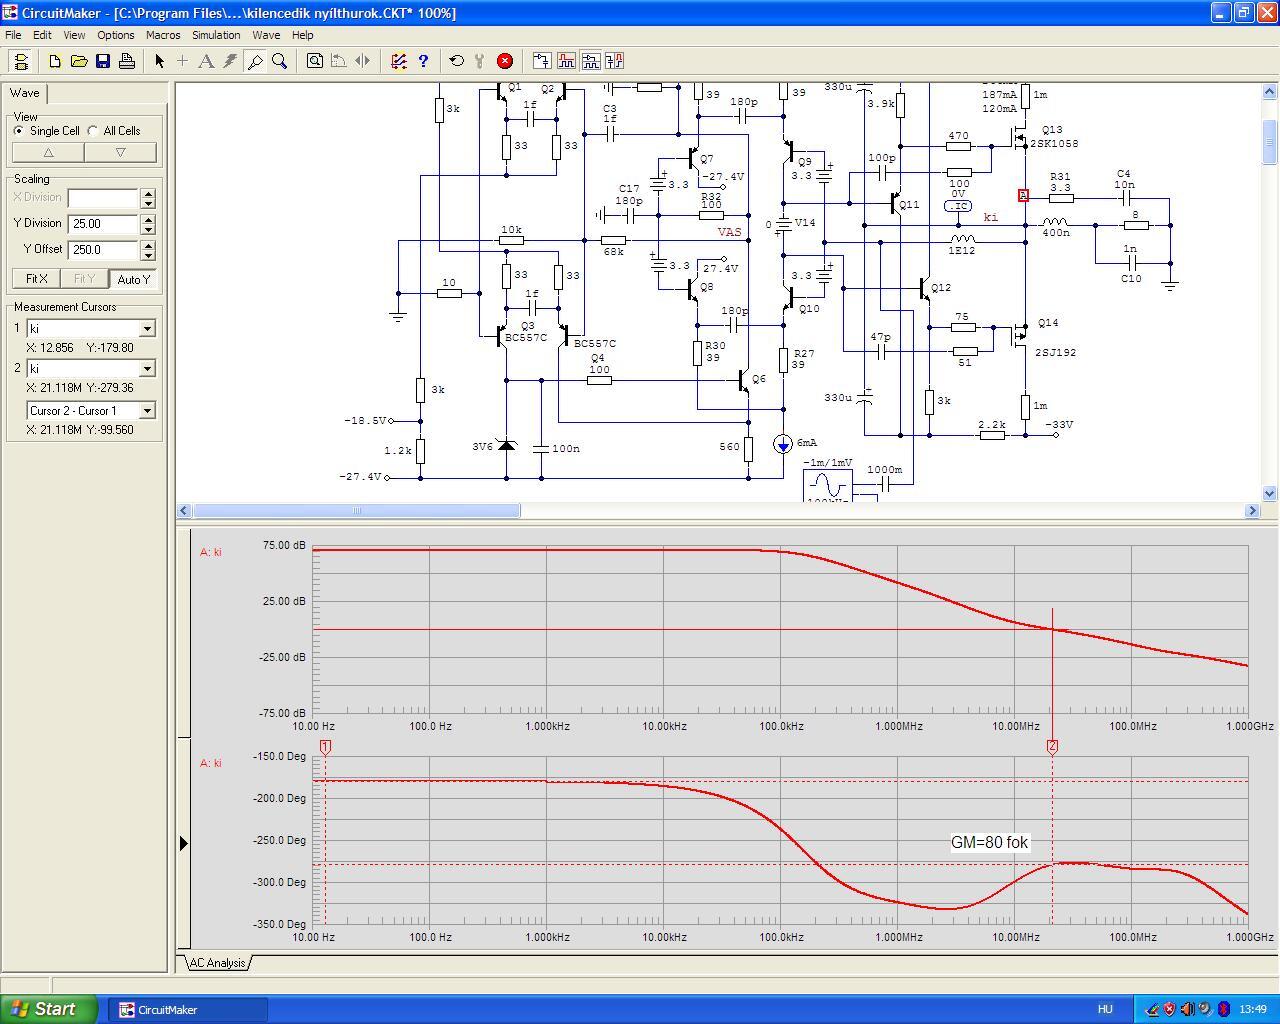Open the Macros menu

163,35
